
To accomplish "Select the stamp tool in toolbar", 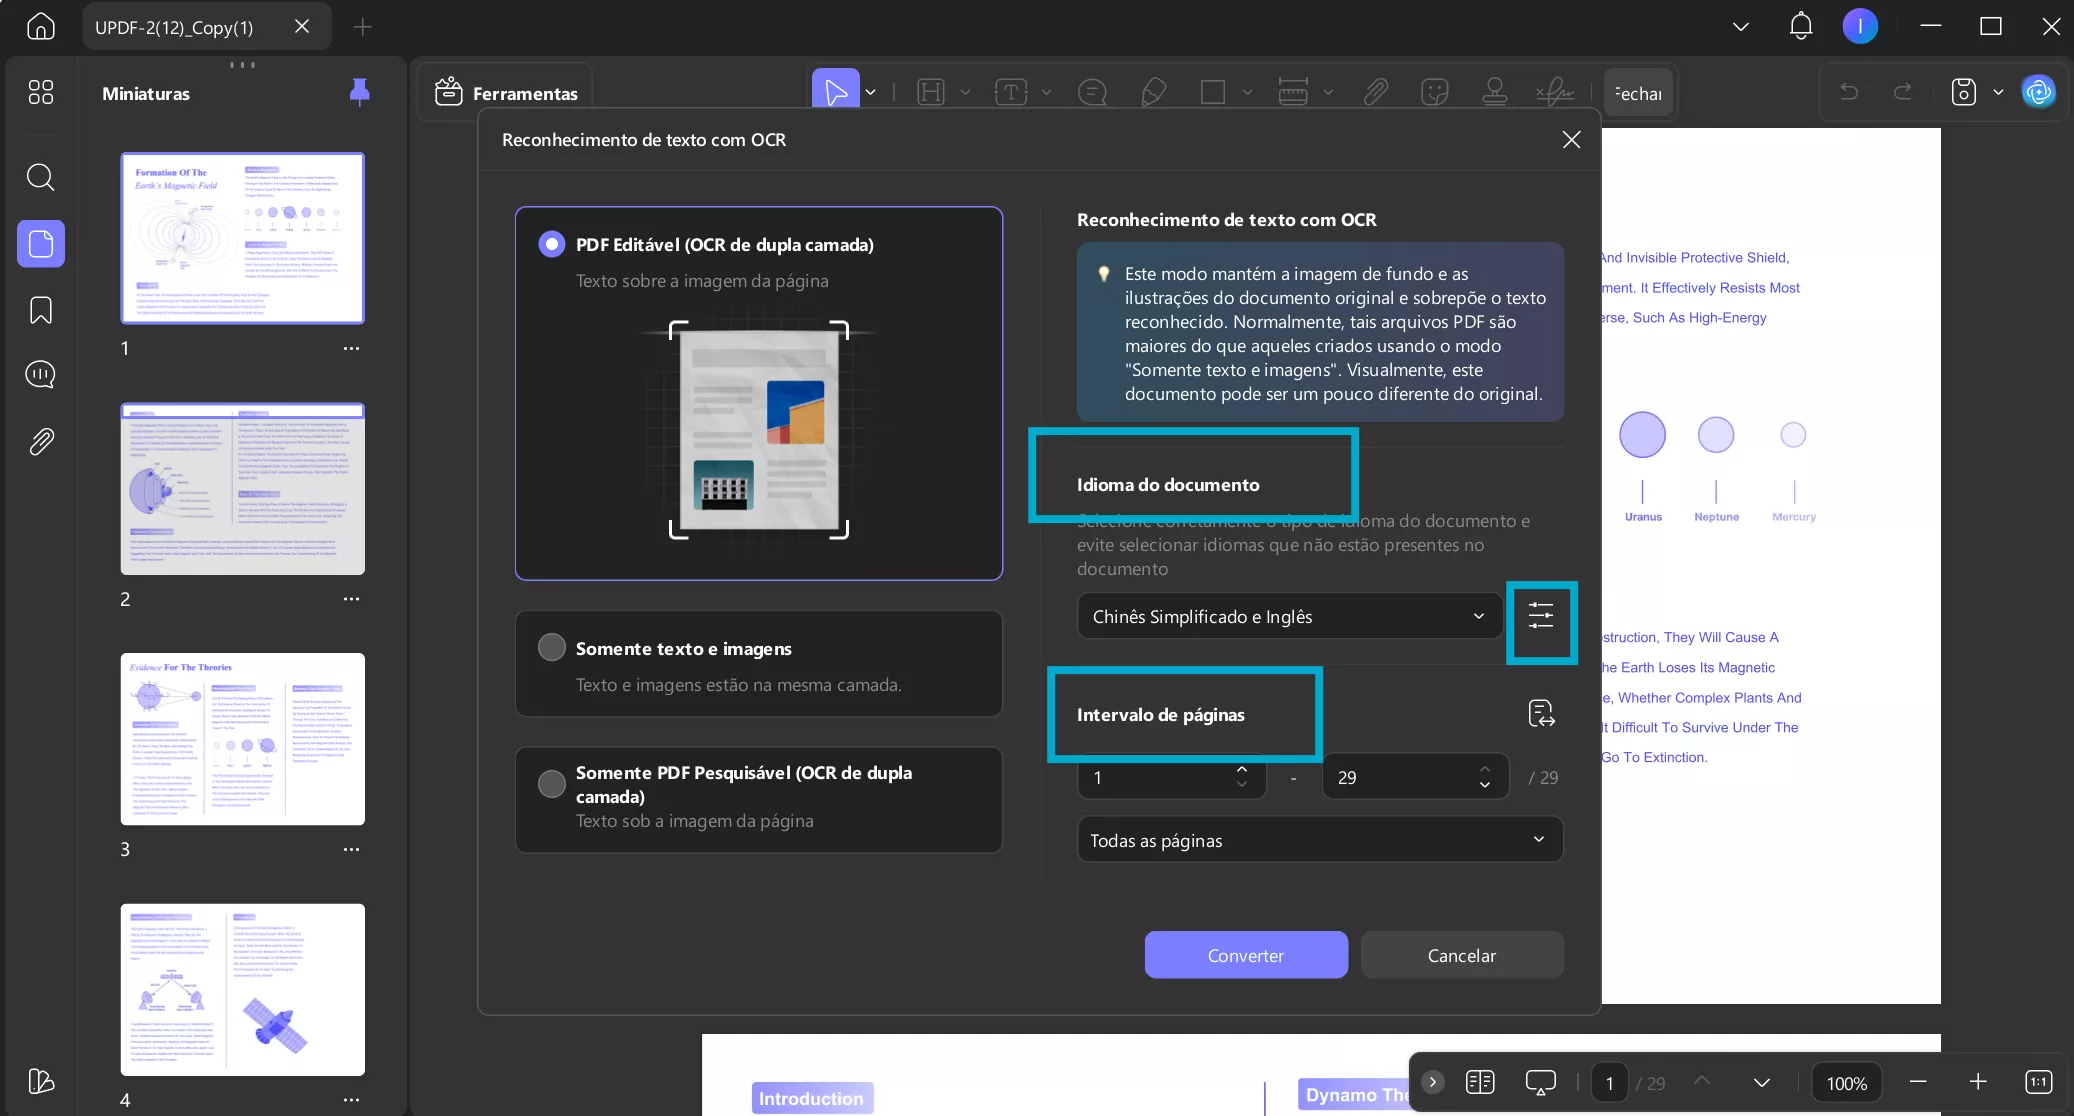I will click(x=1494, y=92).
